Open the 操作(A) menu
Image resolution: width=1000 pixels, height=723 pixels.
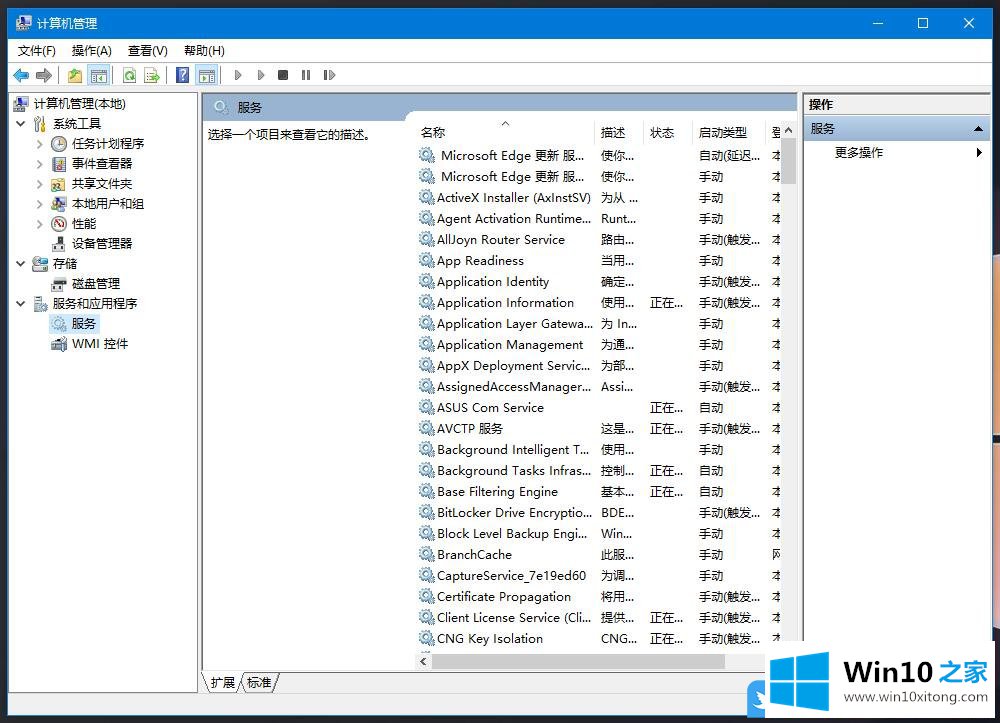point(92,50)
